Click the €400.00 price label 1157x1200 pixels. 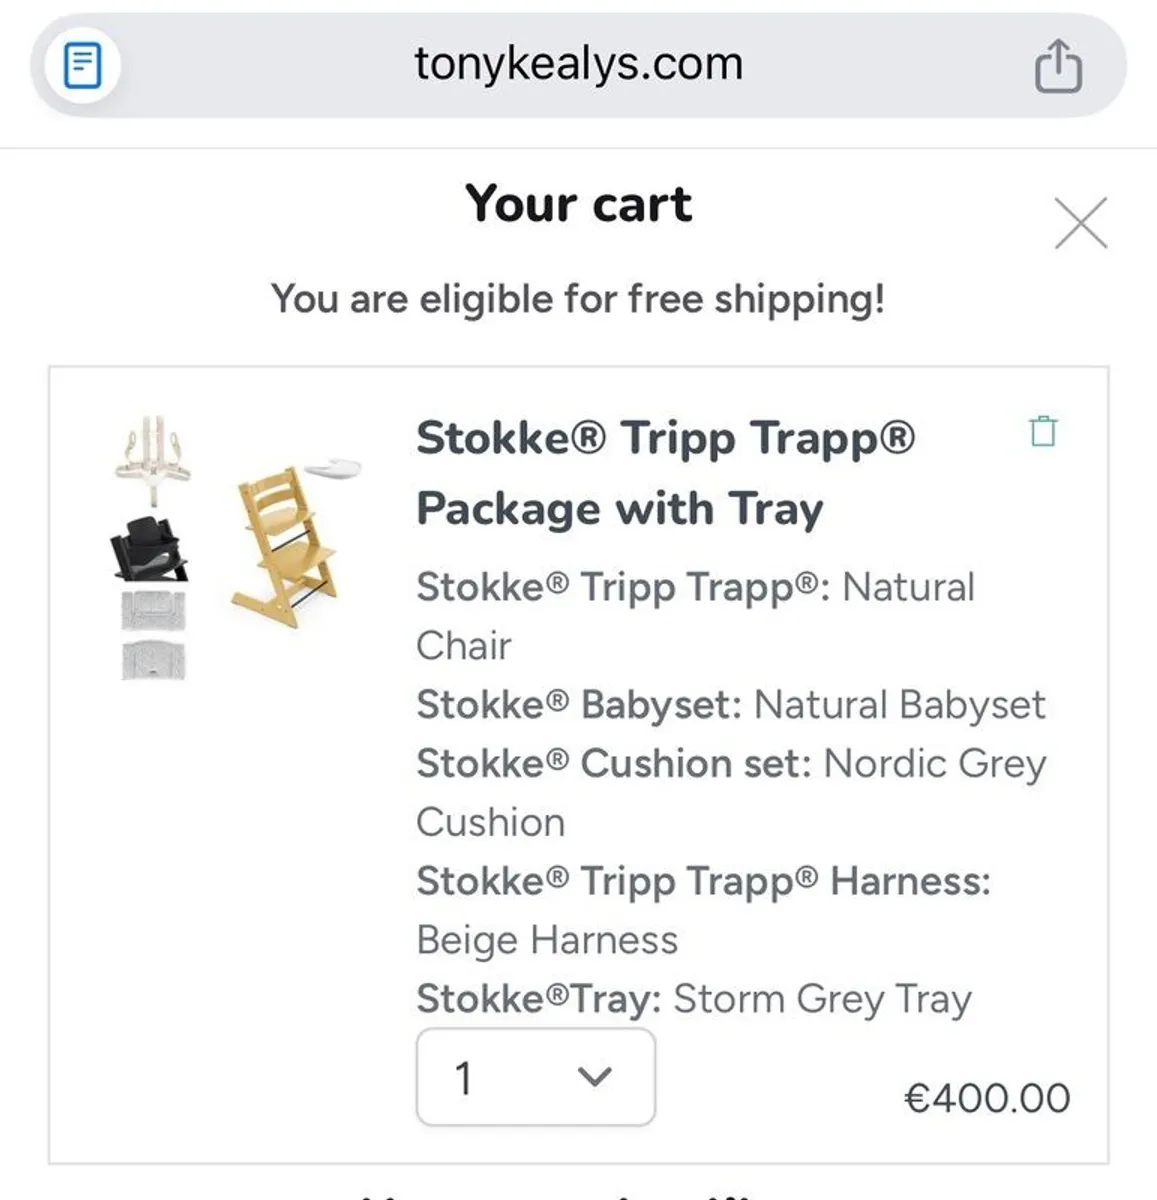click(x=988, y=1096)
